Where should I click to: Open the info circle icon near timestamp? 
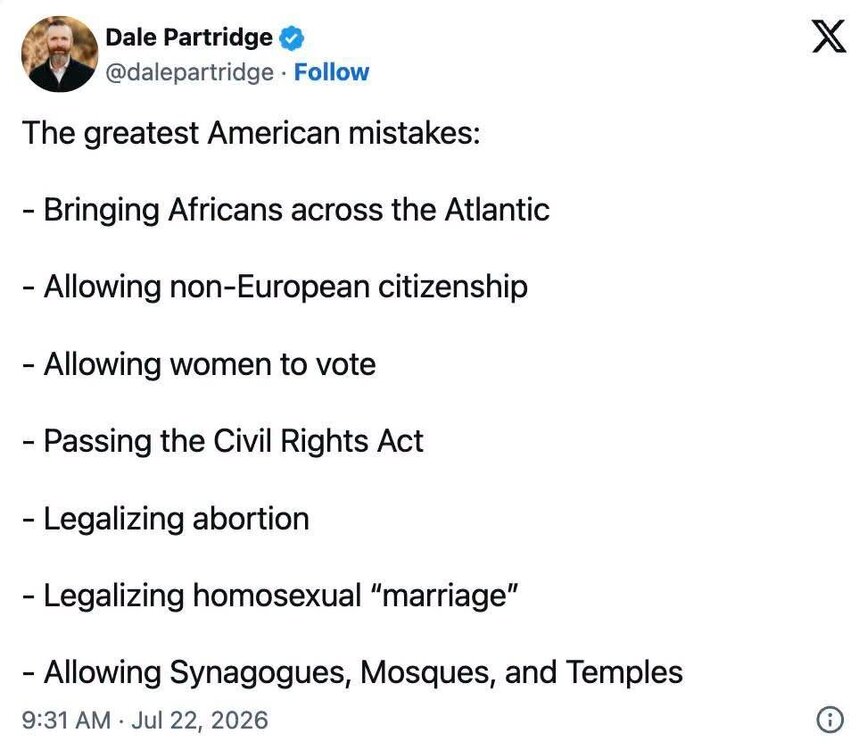(830, 720)
